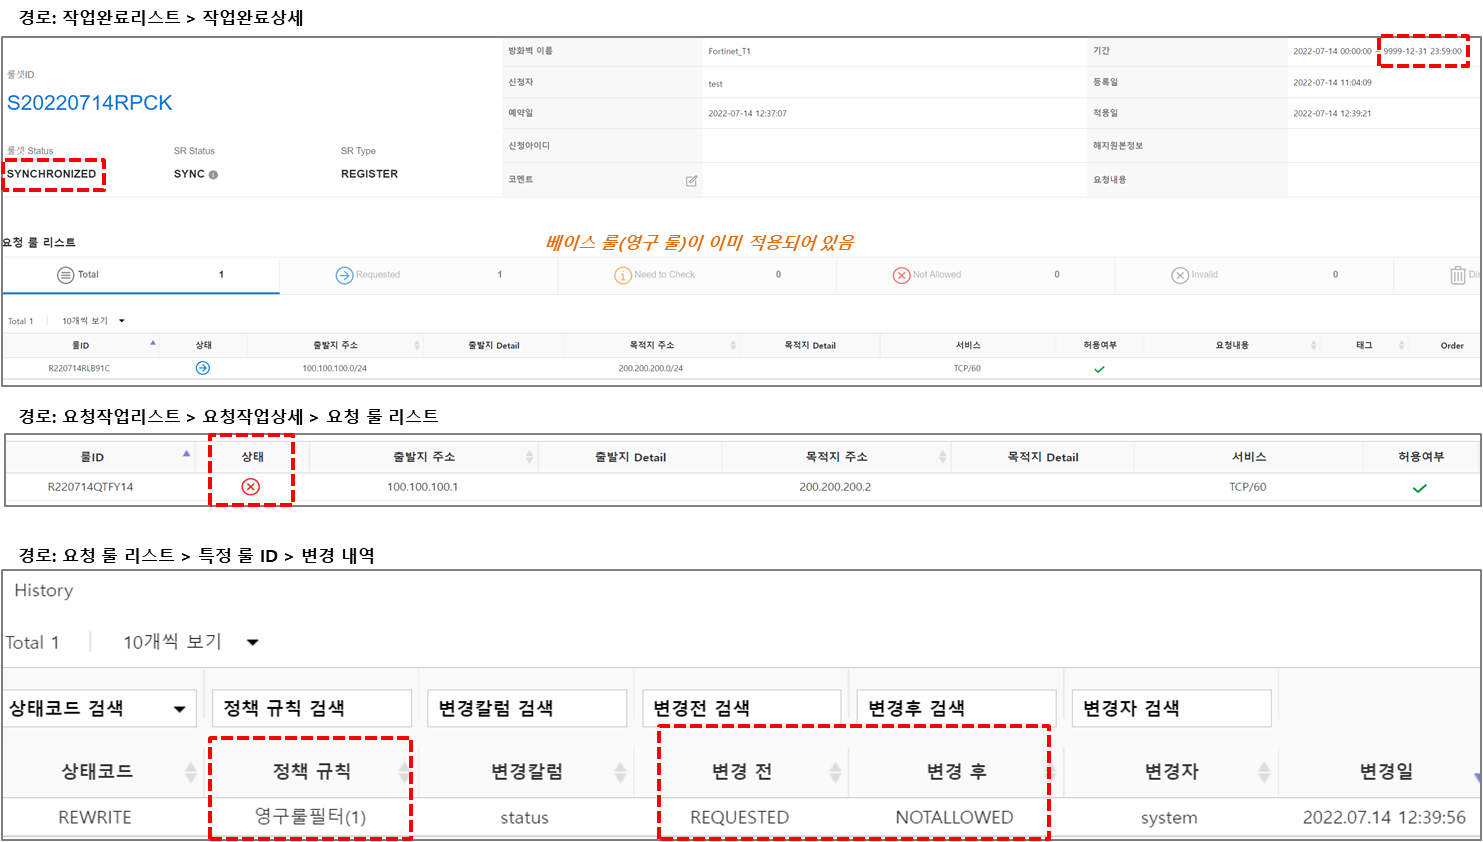This screenshot has width=1483, height=842.
Task: Open the 10개씩 보기 dropdown in top panel
Action: click(93, 321)
